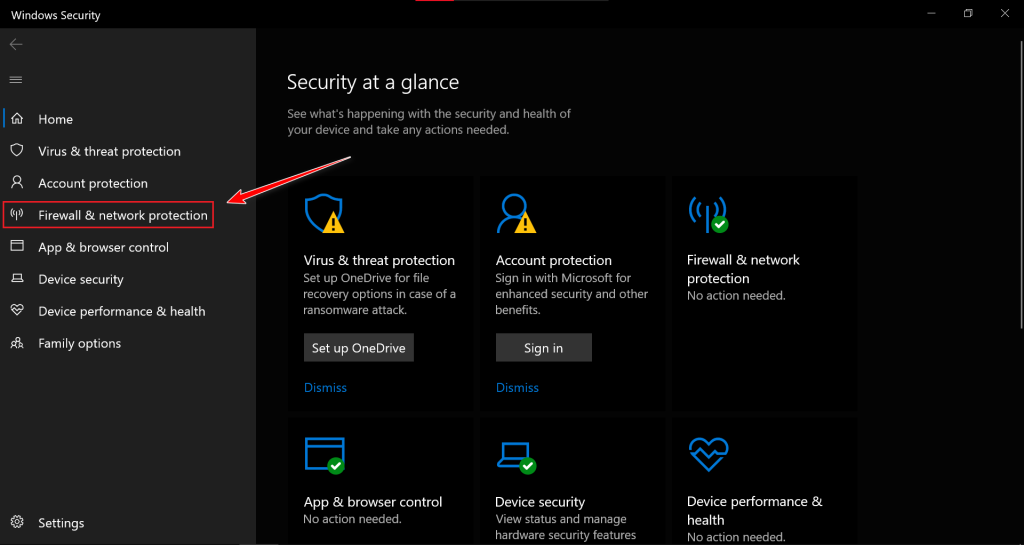The height and width of the screenshot is (545, 1024).
Task: Select Family options in the sidebar
Action: 79,343
